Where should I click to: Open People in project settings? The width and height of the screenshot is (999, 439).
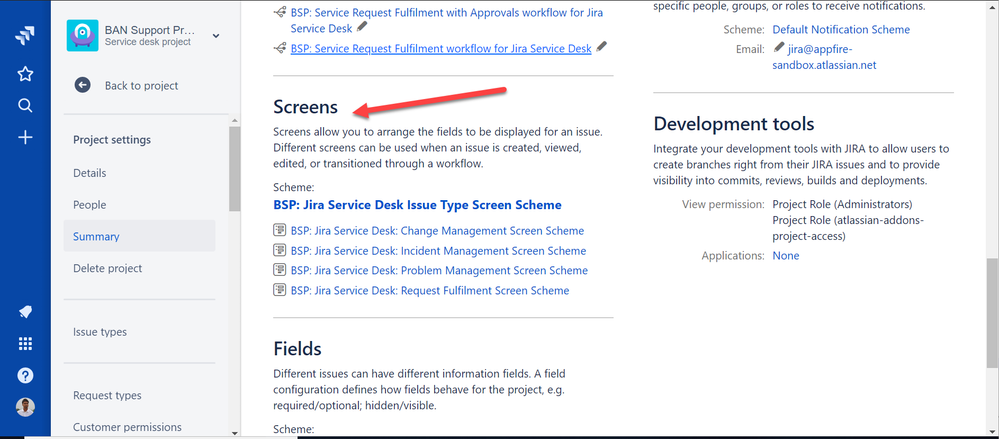[x=89, y=205]
